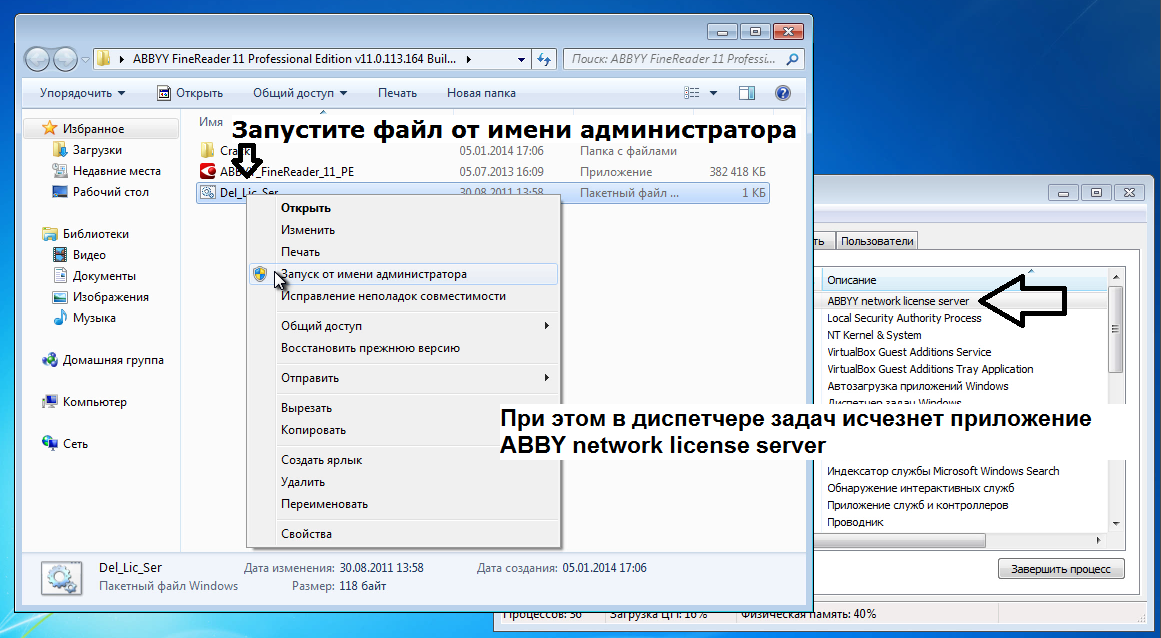Focus the ABBYY FineReader search field
The width and height of the screenshot is (1161, 638).
[x=674, y=59]
